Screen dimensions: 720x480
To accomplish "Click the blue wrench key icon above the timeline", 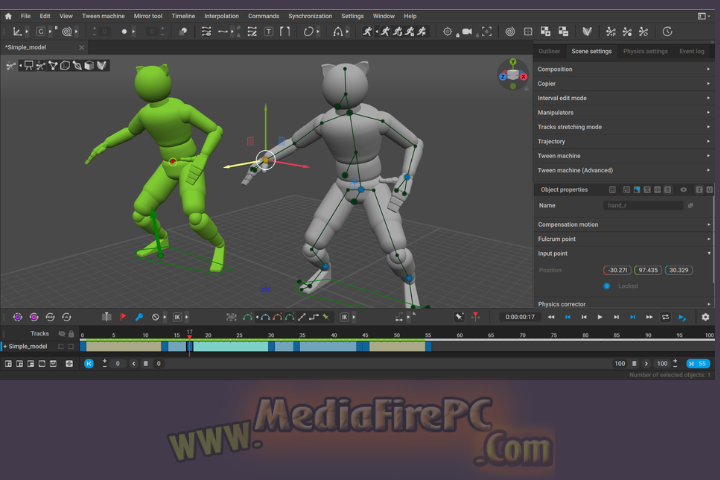I will click(139, 317).
